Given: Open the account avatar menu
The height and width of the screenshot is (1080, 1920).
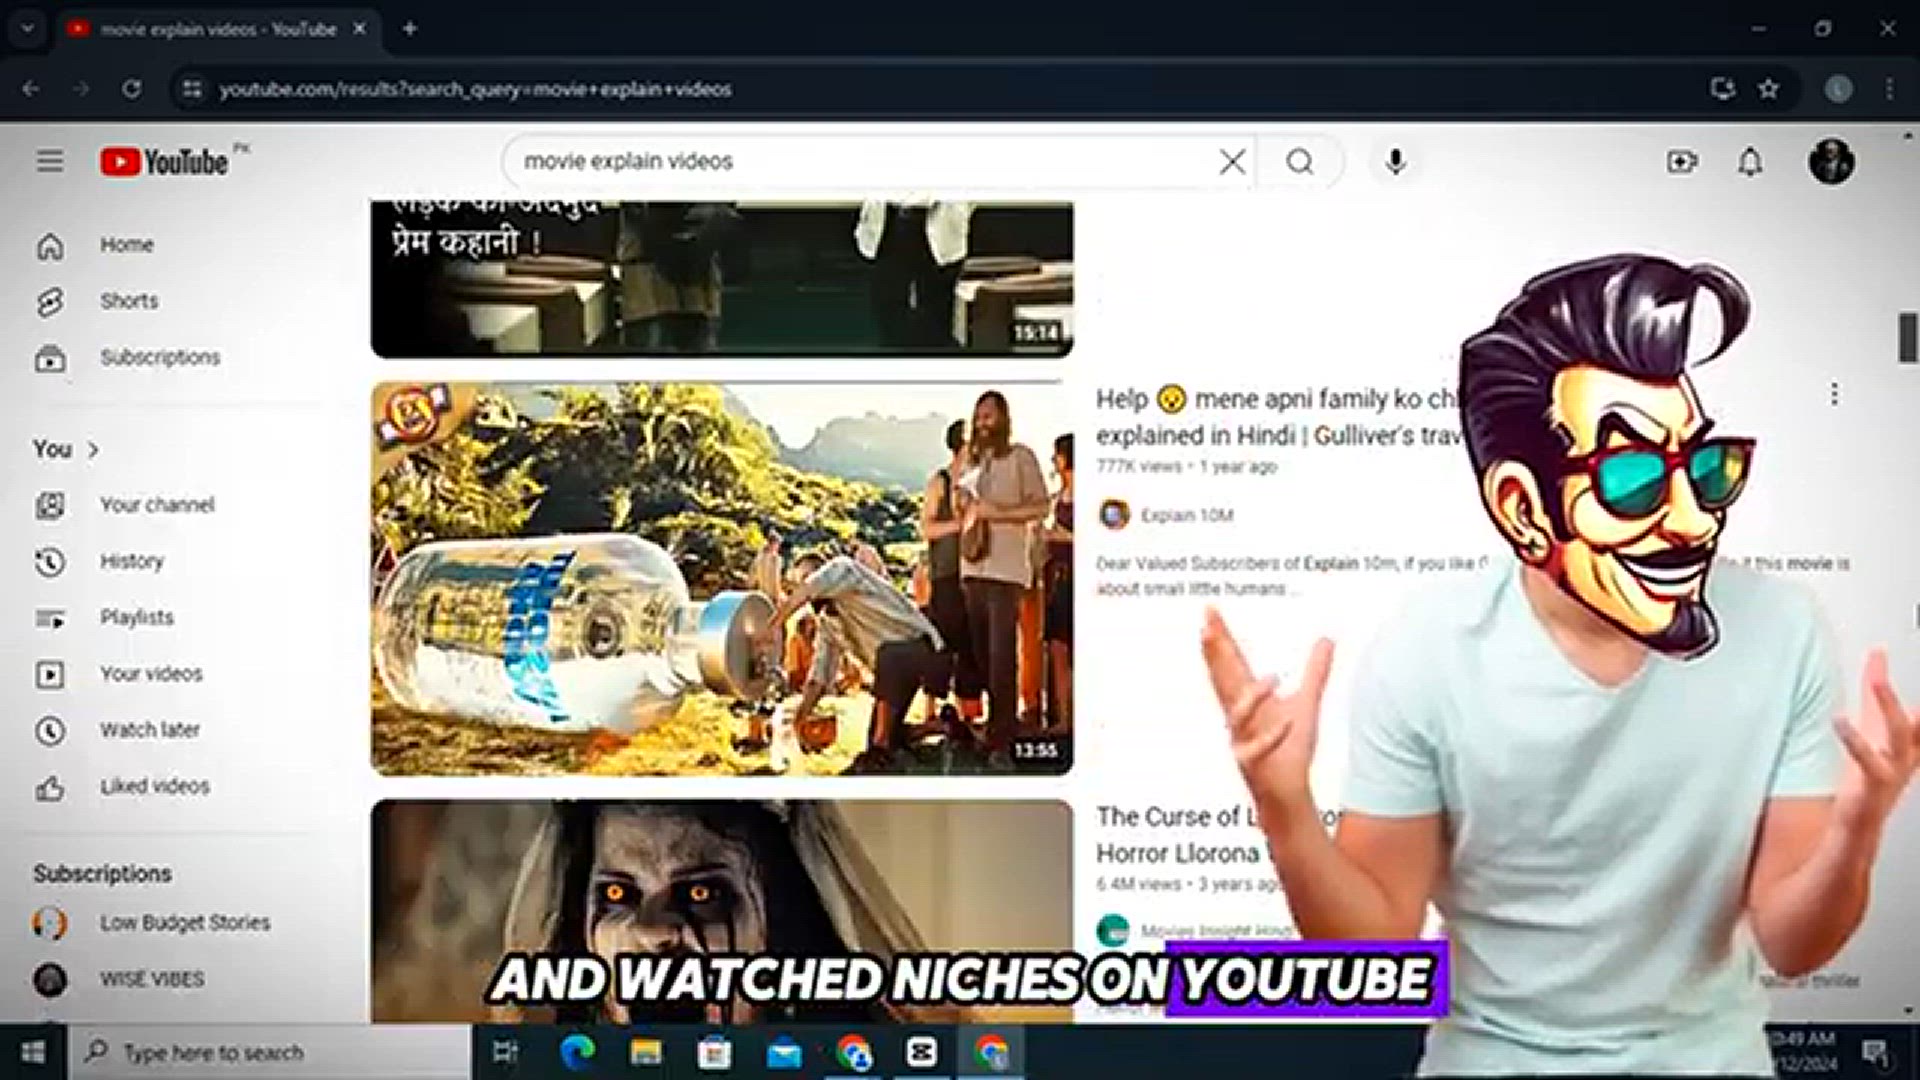Looking at the screenshot, I should [x=1831, y=161].
